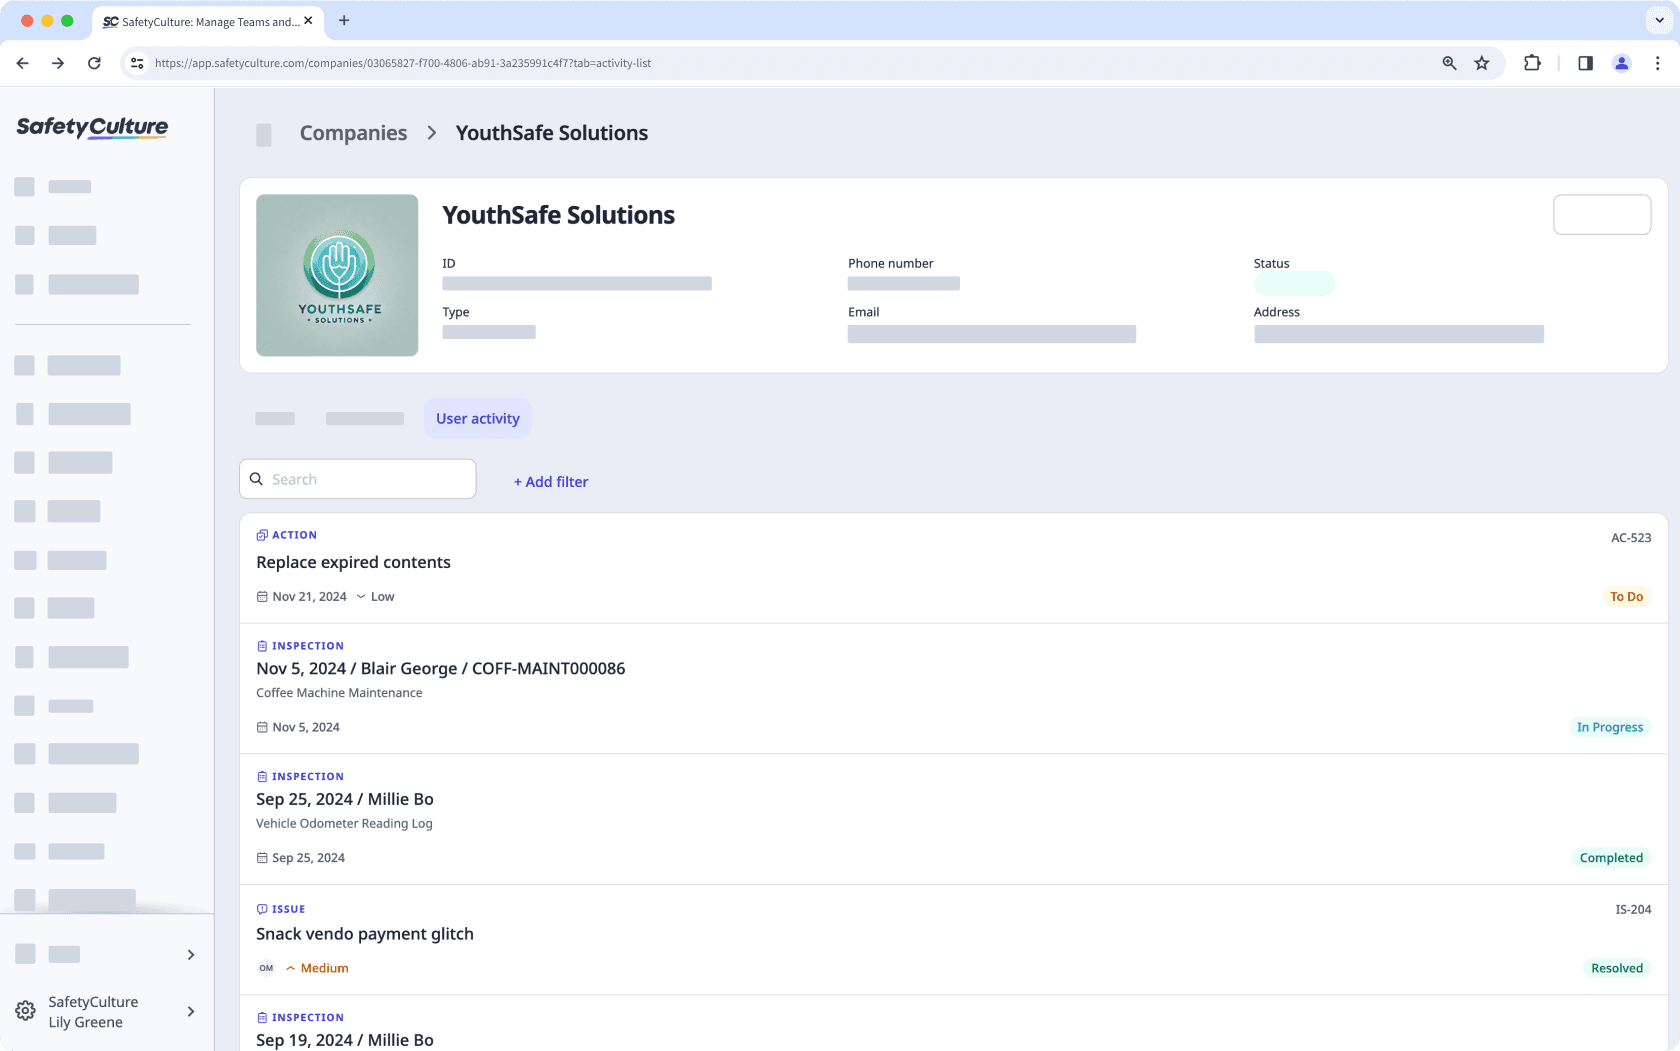This screenshot has width=1680, height=1051.
Task: Click the ACTION type label icon
Action: click(262, 535)
